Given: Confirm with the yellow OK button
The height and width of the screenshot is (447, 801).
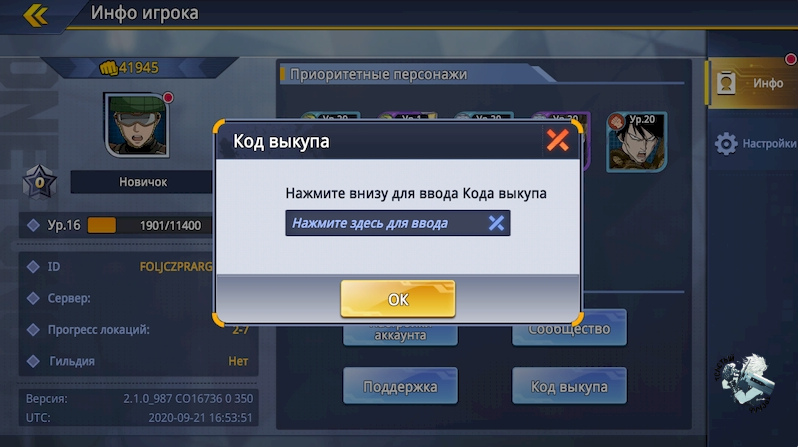Looking at the screenshot, I should pyautogui.click(x=398, y=299).
